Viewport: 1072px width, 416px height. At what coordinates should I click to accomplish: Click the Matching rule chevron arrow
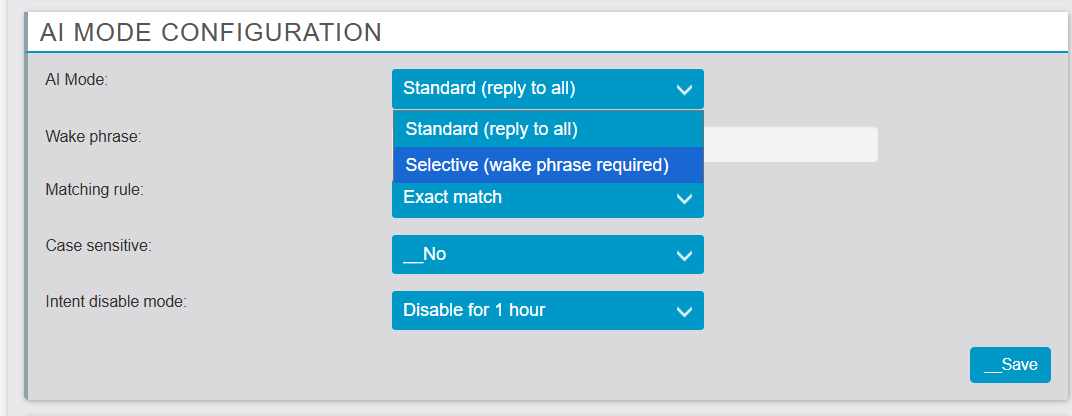tap(684, 199)
